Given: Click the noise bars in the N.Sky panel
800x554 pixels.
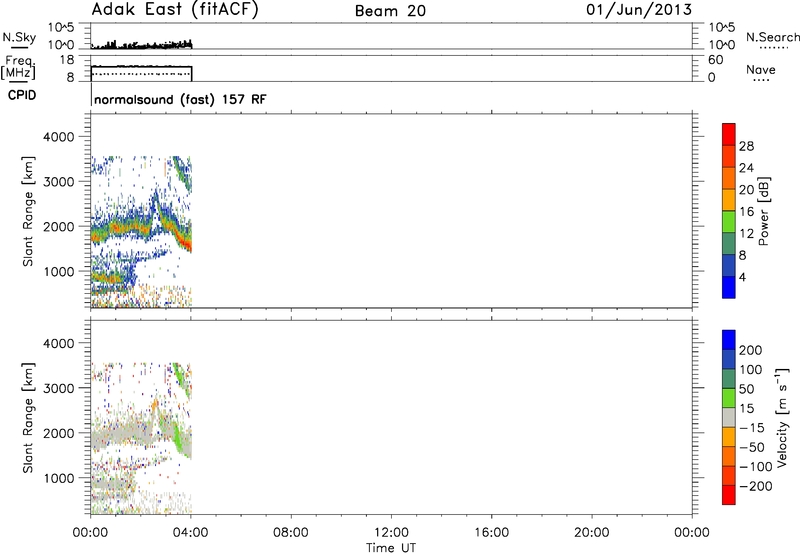Looking at the screenshot, I should (141, 45).
